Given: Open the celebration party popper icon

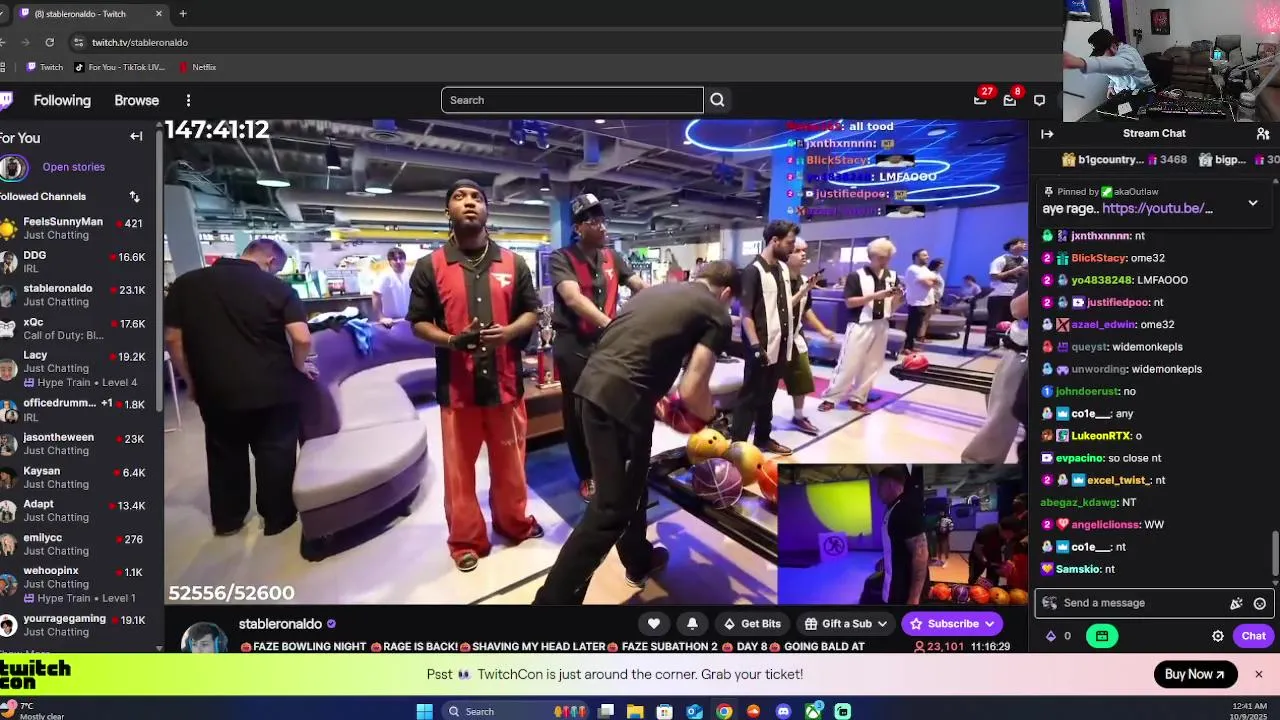Looking at the screenshot, I should pos(1236,603).
